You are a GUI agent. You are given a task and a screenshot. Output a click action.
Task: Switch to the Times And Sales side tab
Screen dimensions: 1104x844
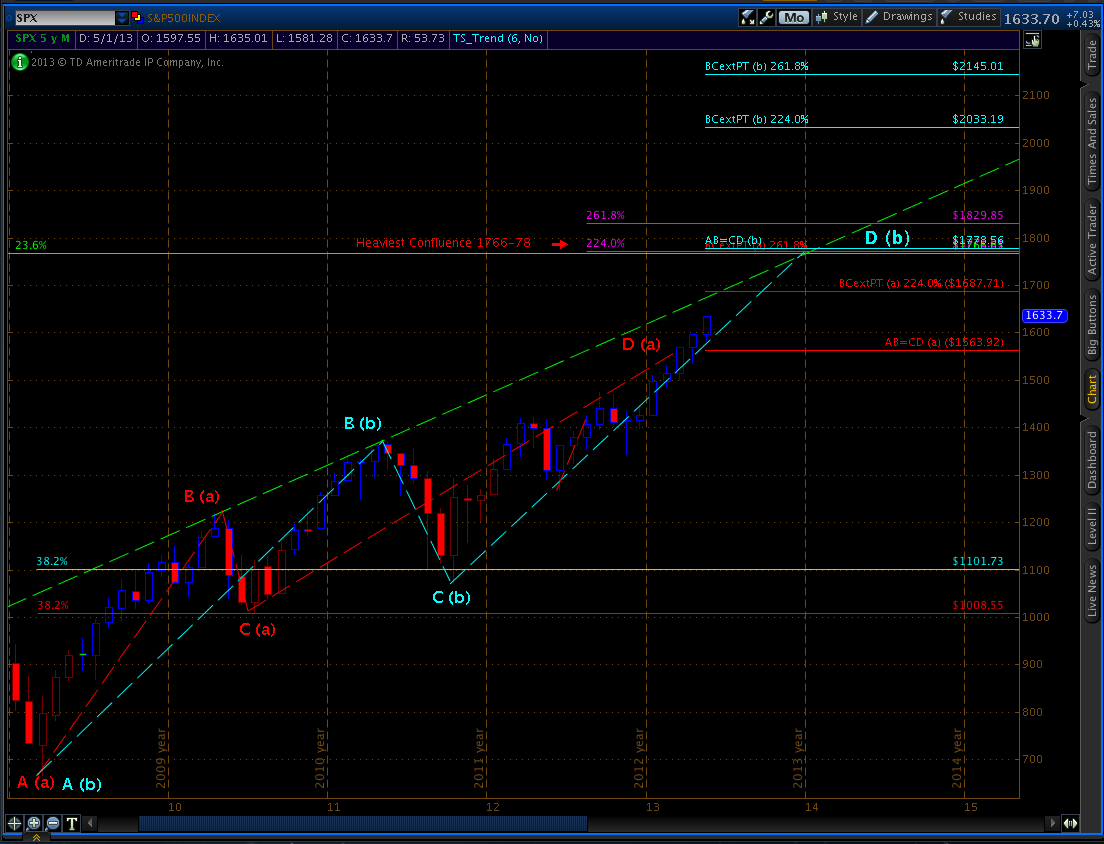(x=1092, y=141)
